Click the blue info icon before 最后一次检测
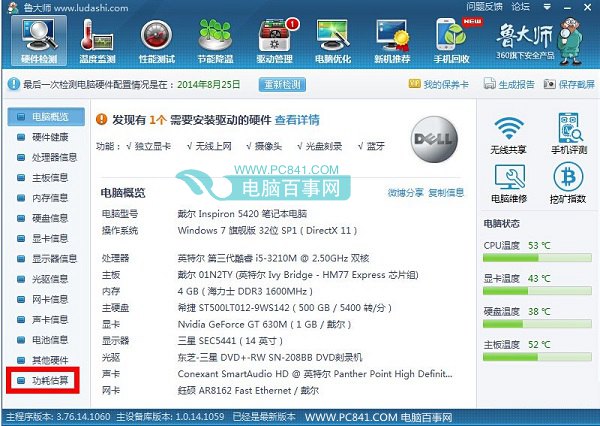 tap(13, 84)
